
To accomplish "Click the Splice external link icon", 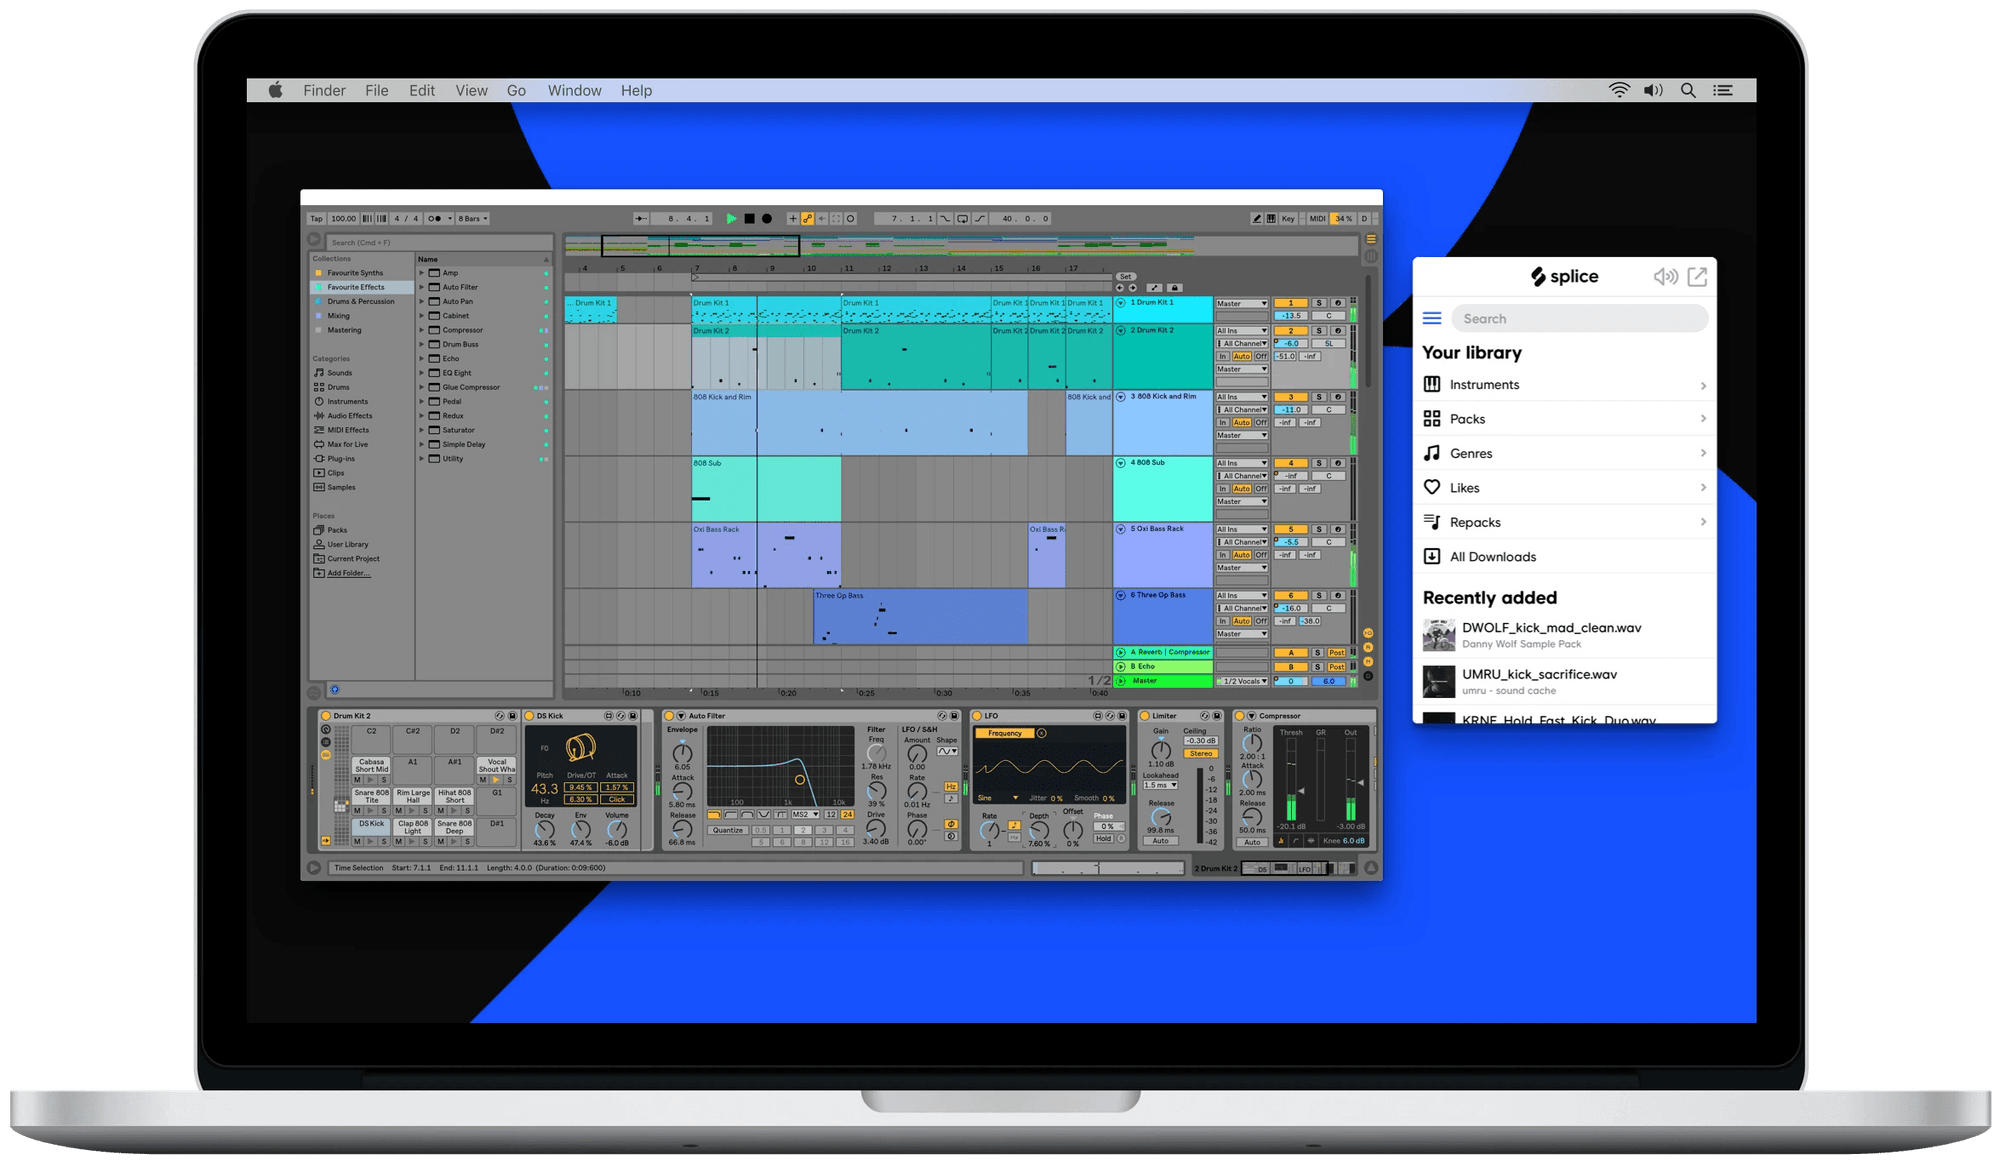I will coord(1697,276).
